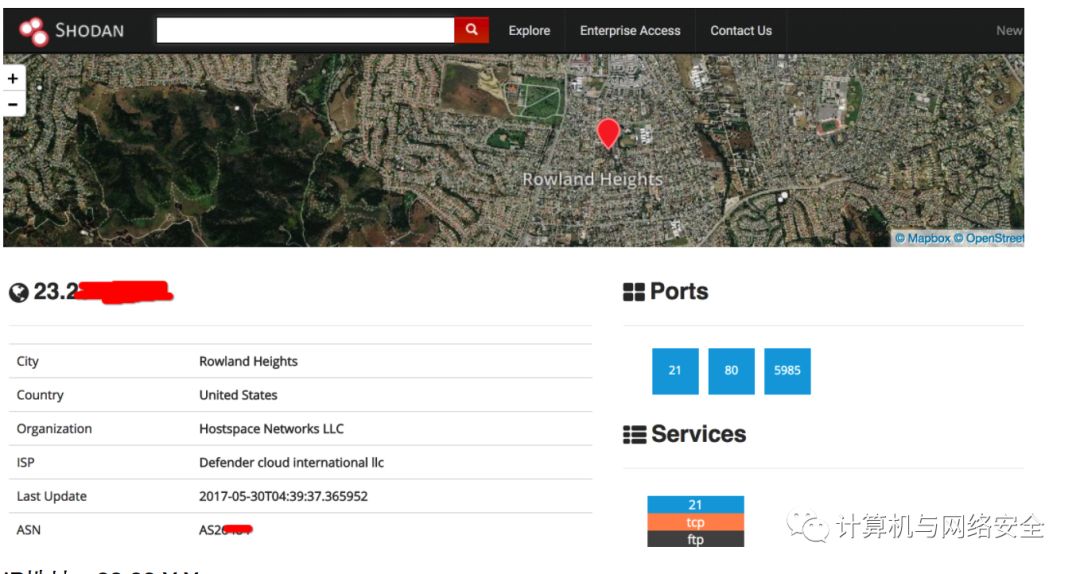
Task: Click inside the Shodan search field
Action: 305,31
